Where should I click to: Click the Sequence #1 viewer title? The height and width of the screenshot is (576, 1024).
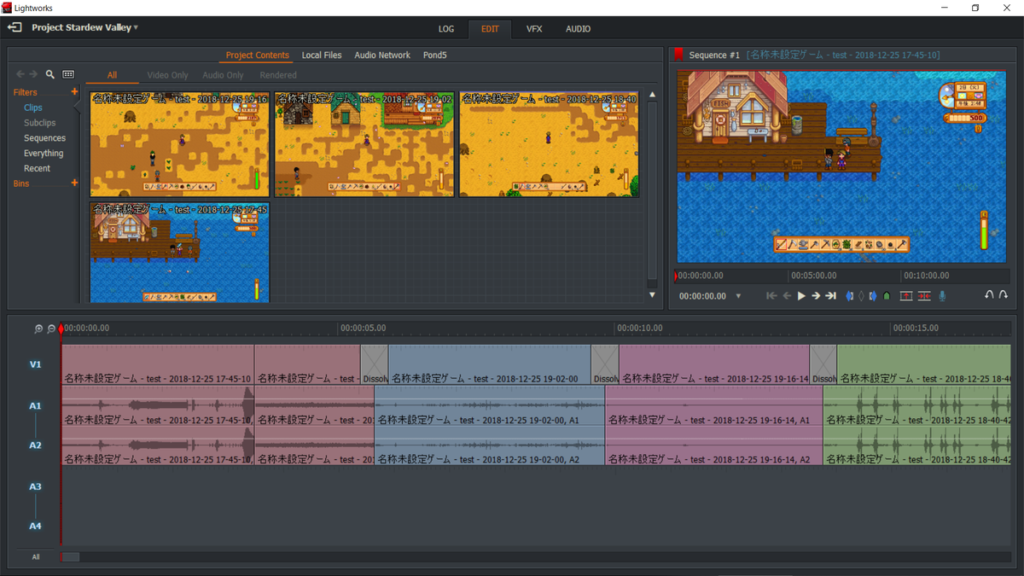(x=714, y=55)
